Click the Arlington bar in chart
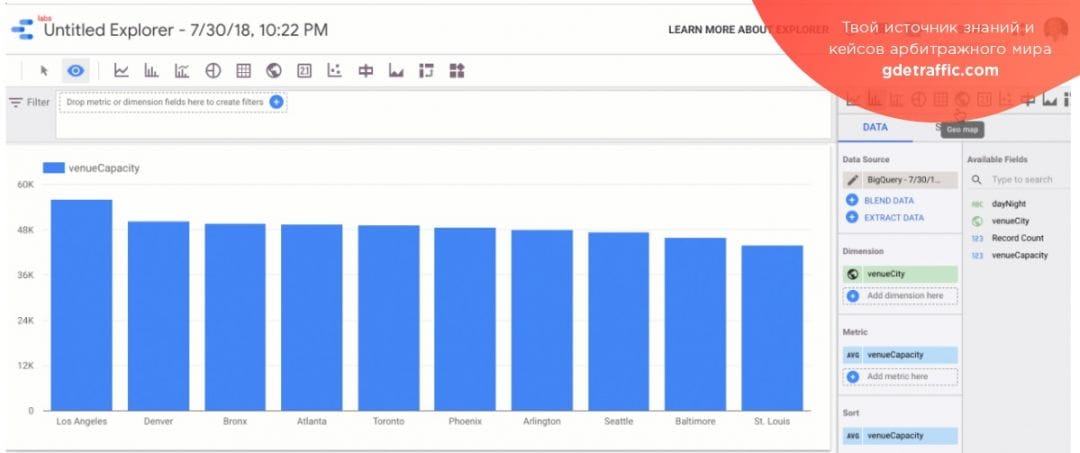 (541, 320)
